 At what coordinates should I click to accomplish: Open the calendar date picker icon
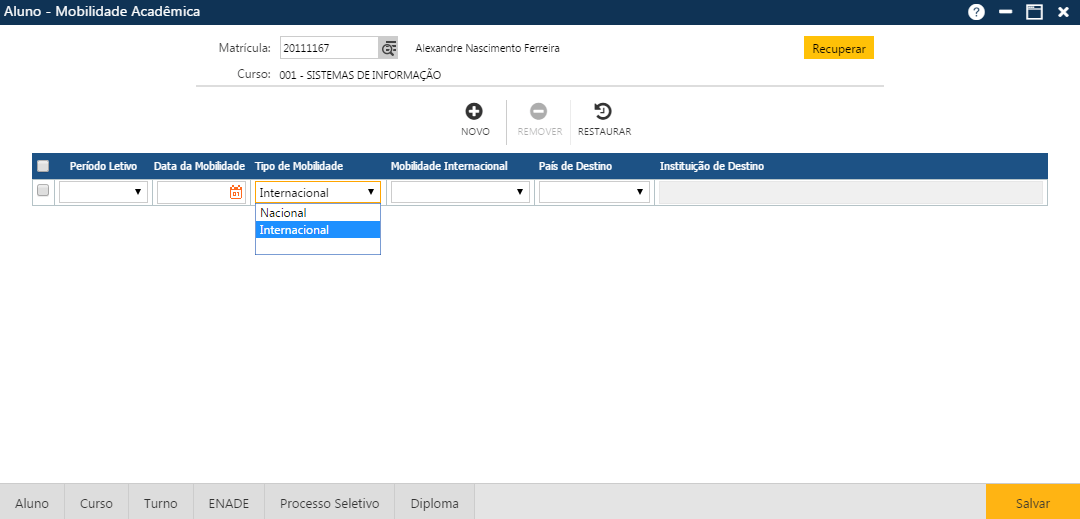[236, 193]
